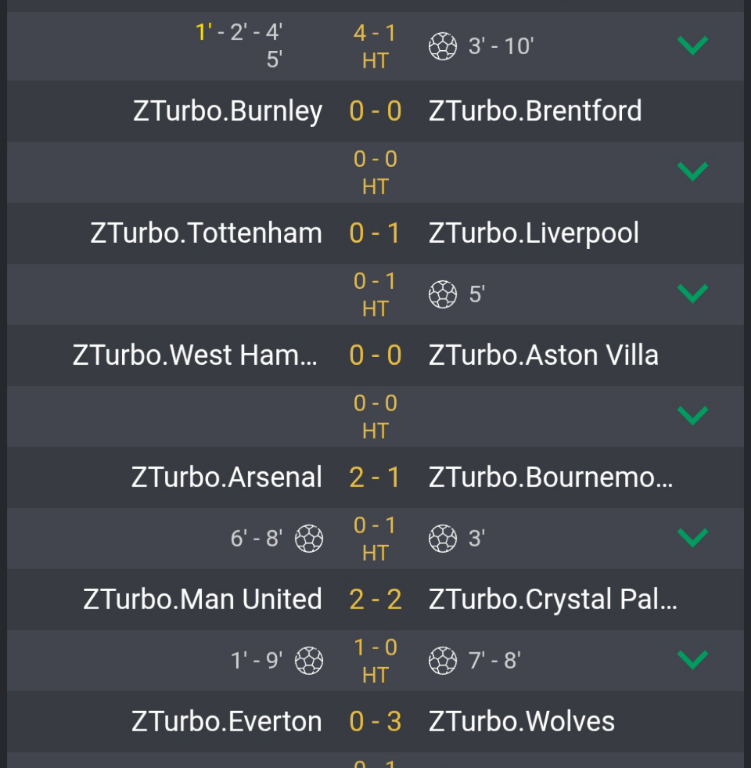Click the ball icon beside Arsenal's 6' - 8' goals
The height and width of the screenshot is (768, 751).
click(x=309, y=538)
